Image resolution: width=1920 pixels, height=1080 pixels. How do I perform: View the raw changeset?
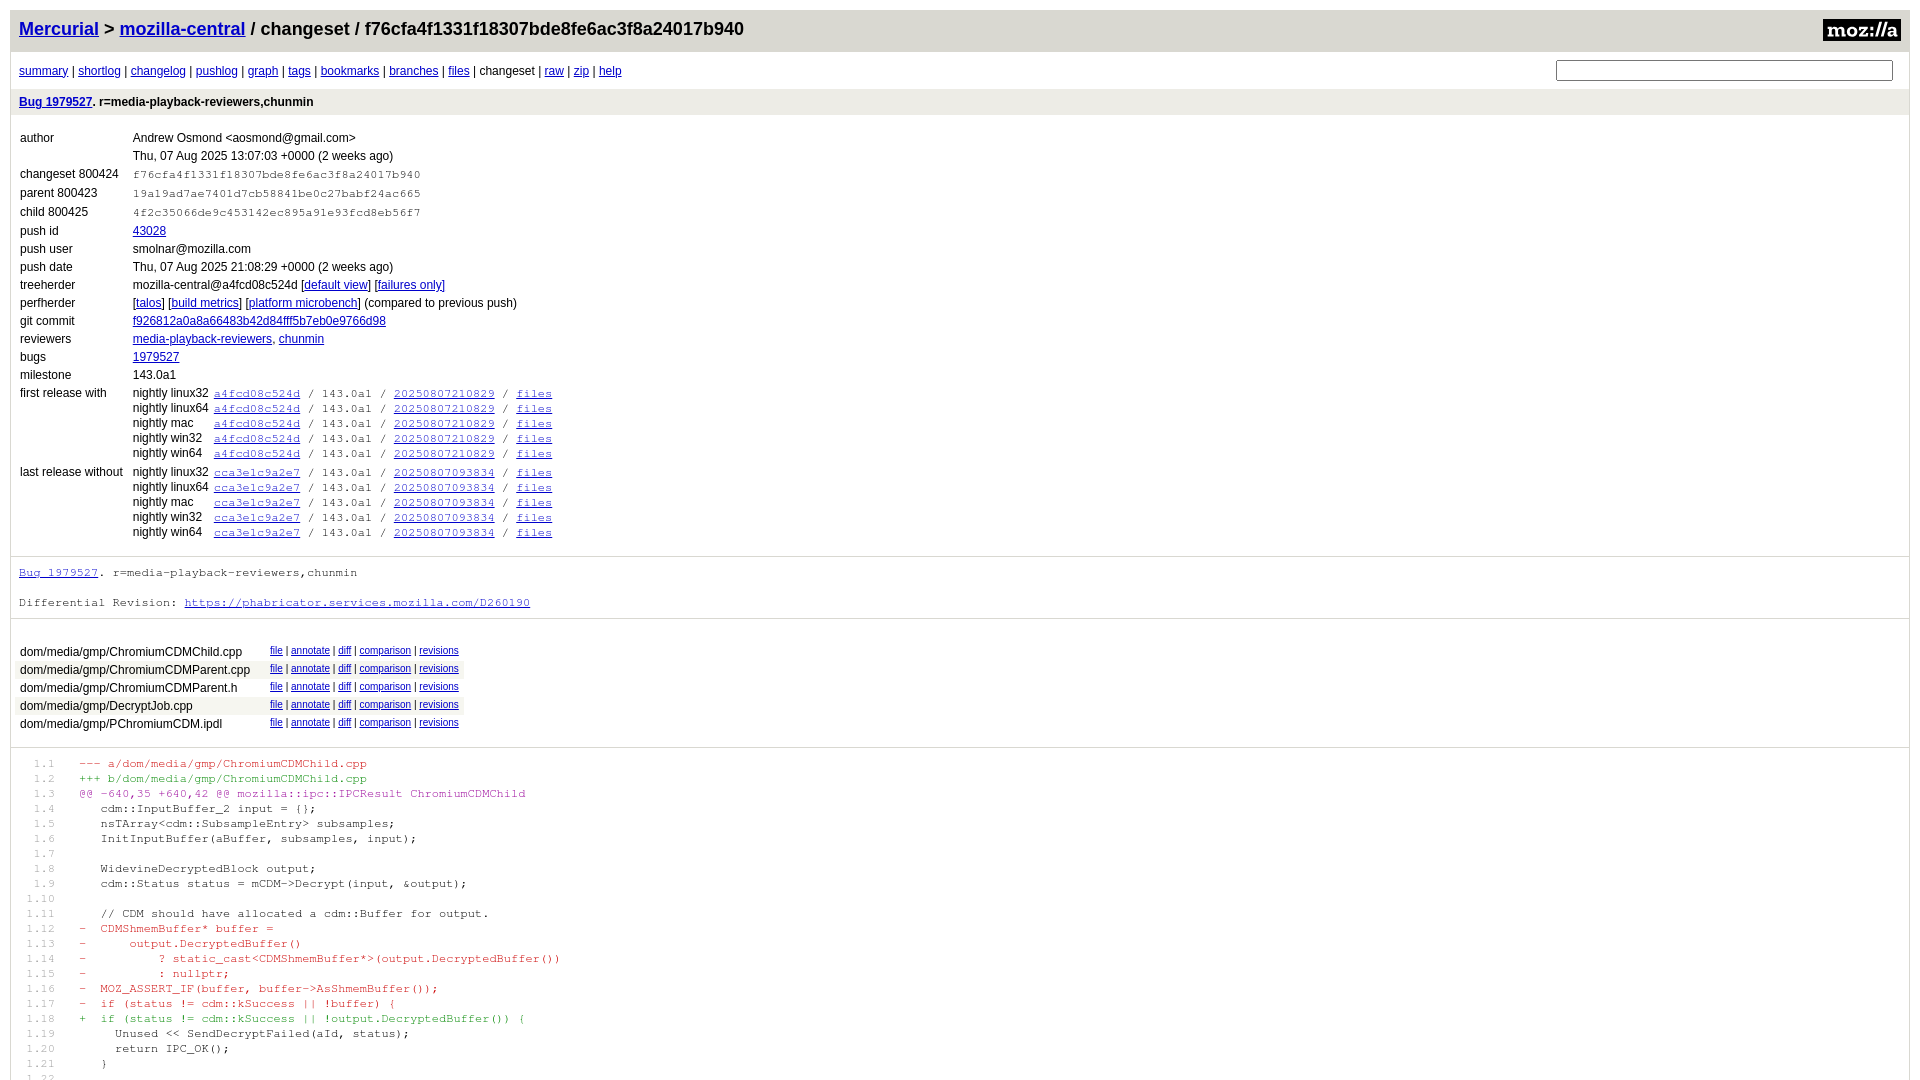tap(554, 71)
